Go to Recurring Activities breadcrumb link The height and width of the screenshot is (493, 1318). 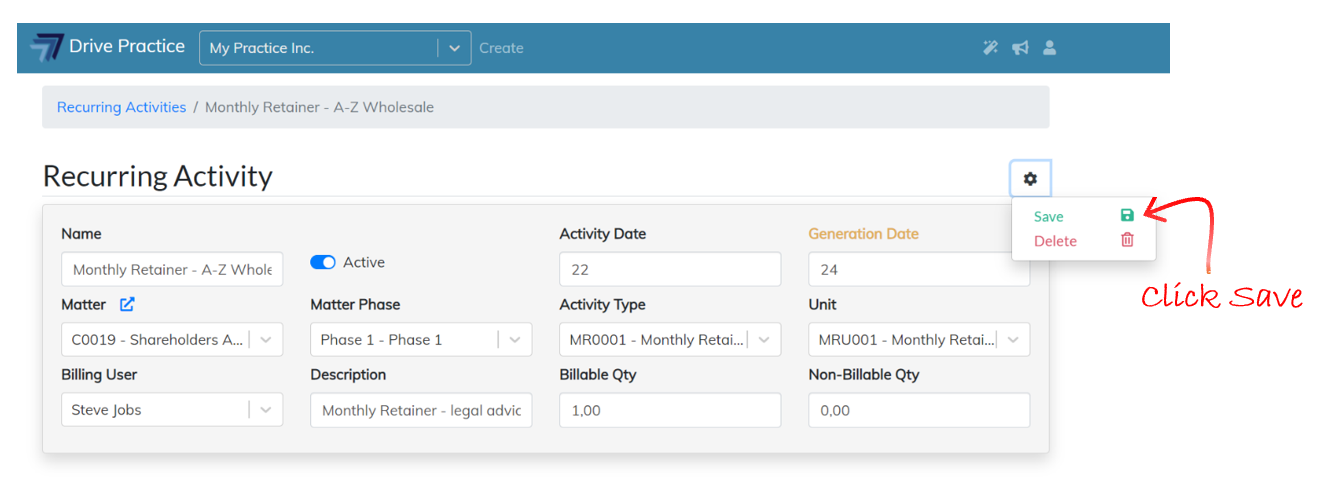121,107
